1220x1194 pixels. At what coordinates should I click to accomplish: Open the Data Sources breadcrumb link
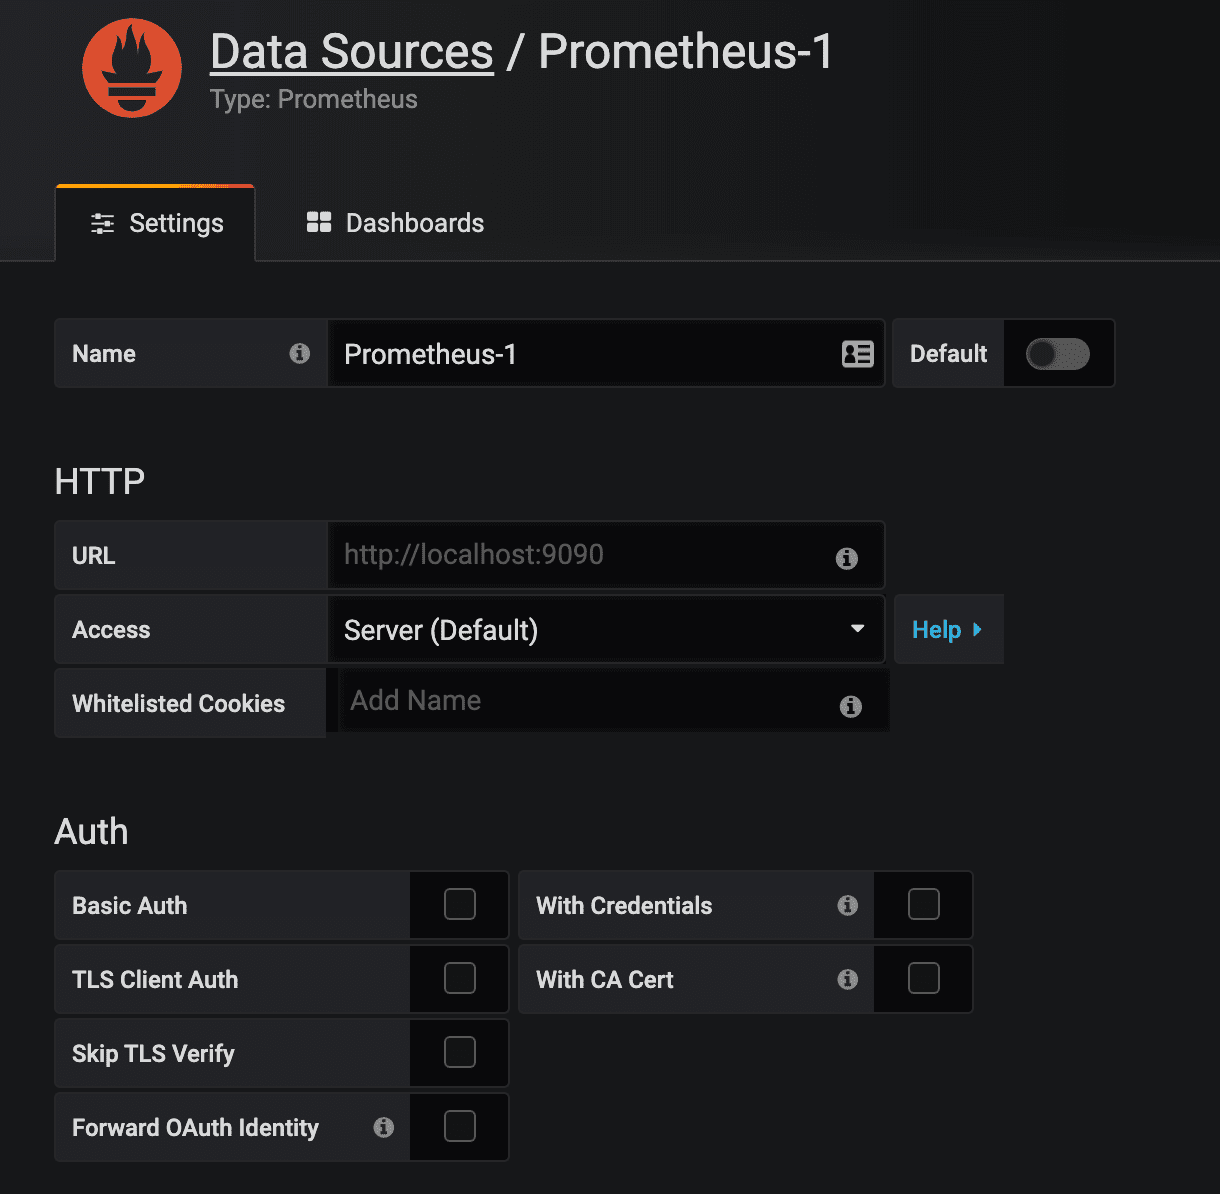pyautogui.click(x=352, y=52)
